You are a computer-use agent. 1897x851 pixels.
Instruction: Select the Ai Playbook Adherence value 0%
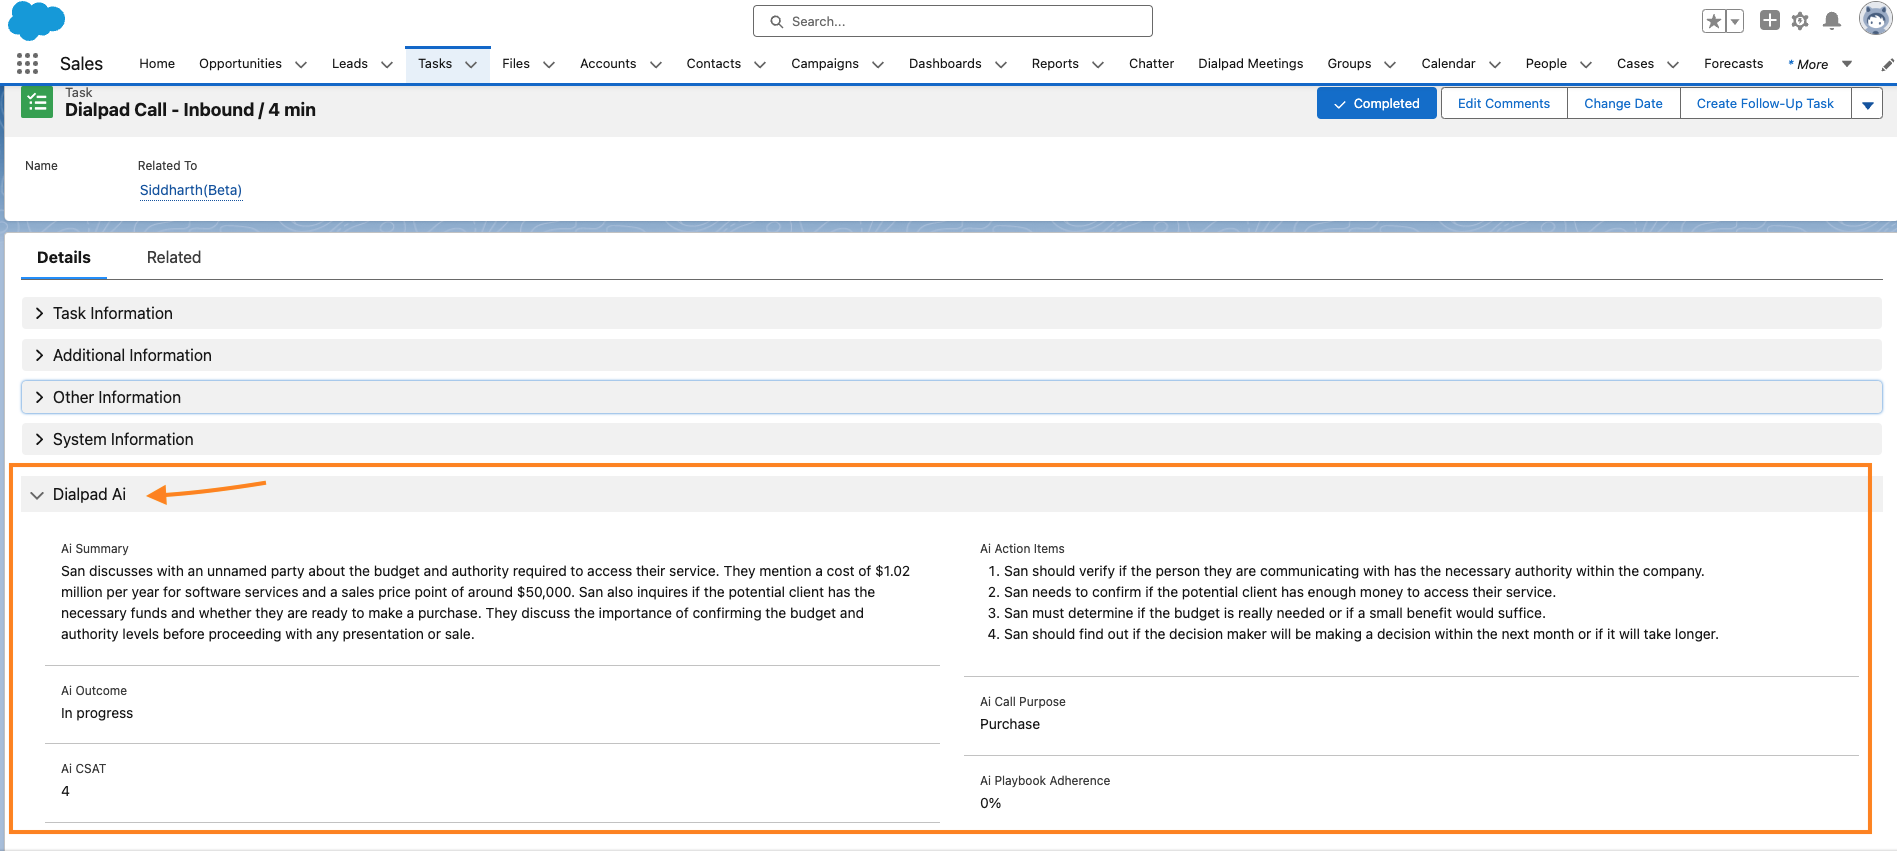click(x=990, y=803)
